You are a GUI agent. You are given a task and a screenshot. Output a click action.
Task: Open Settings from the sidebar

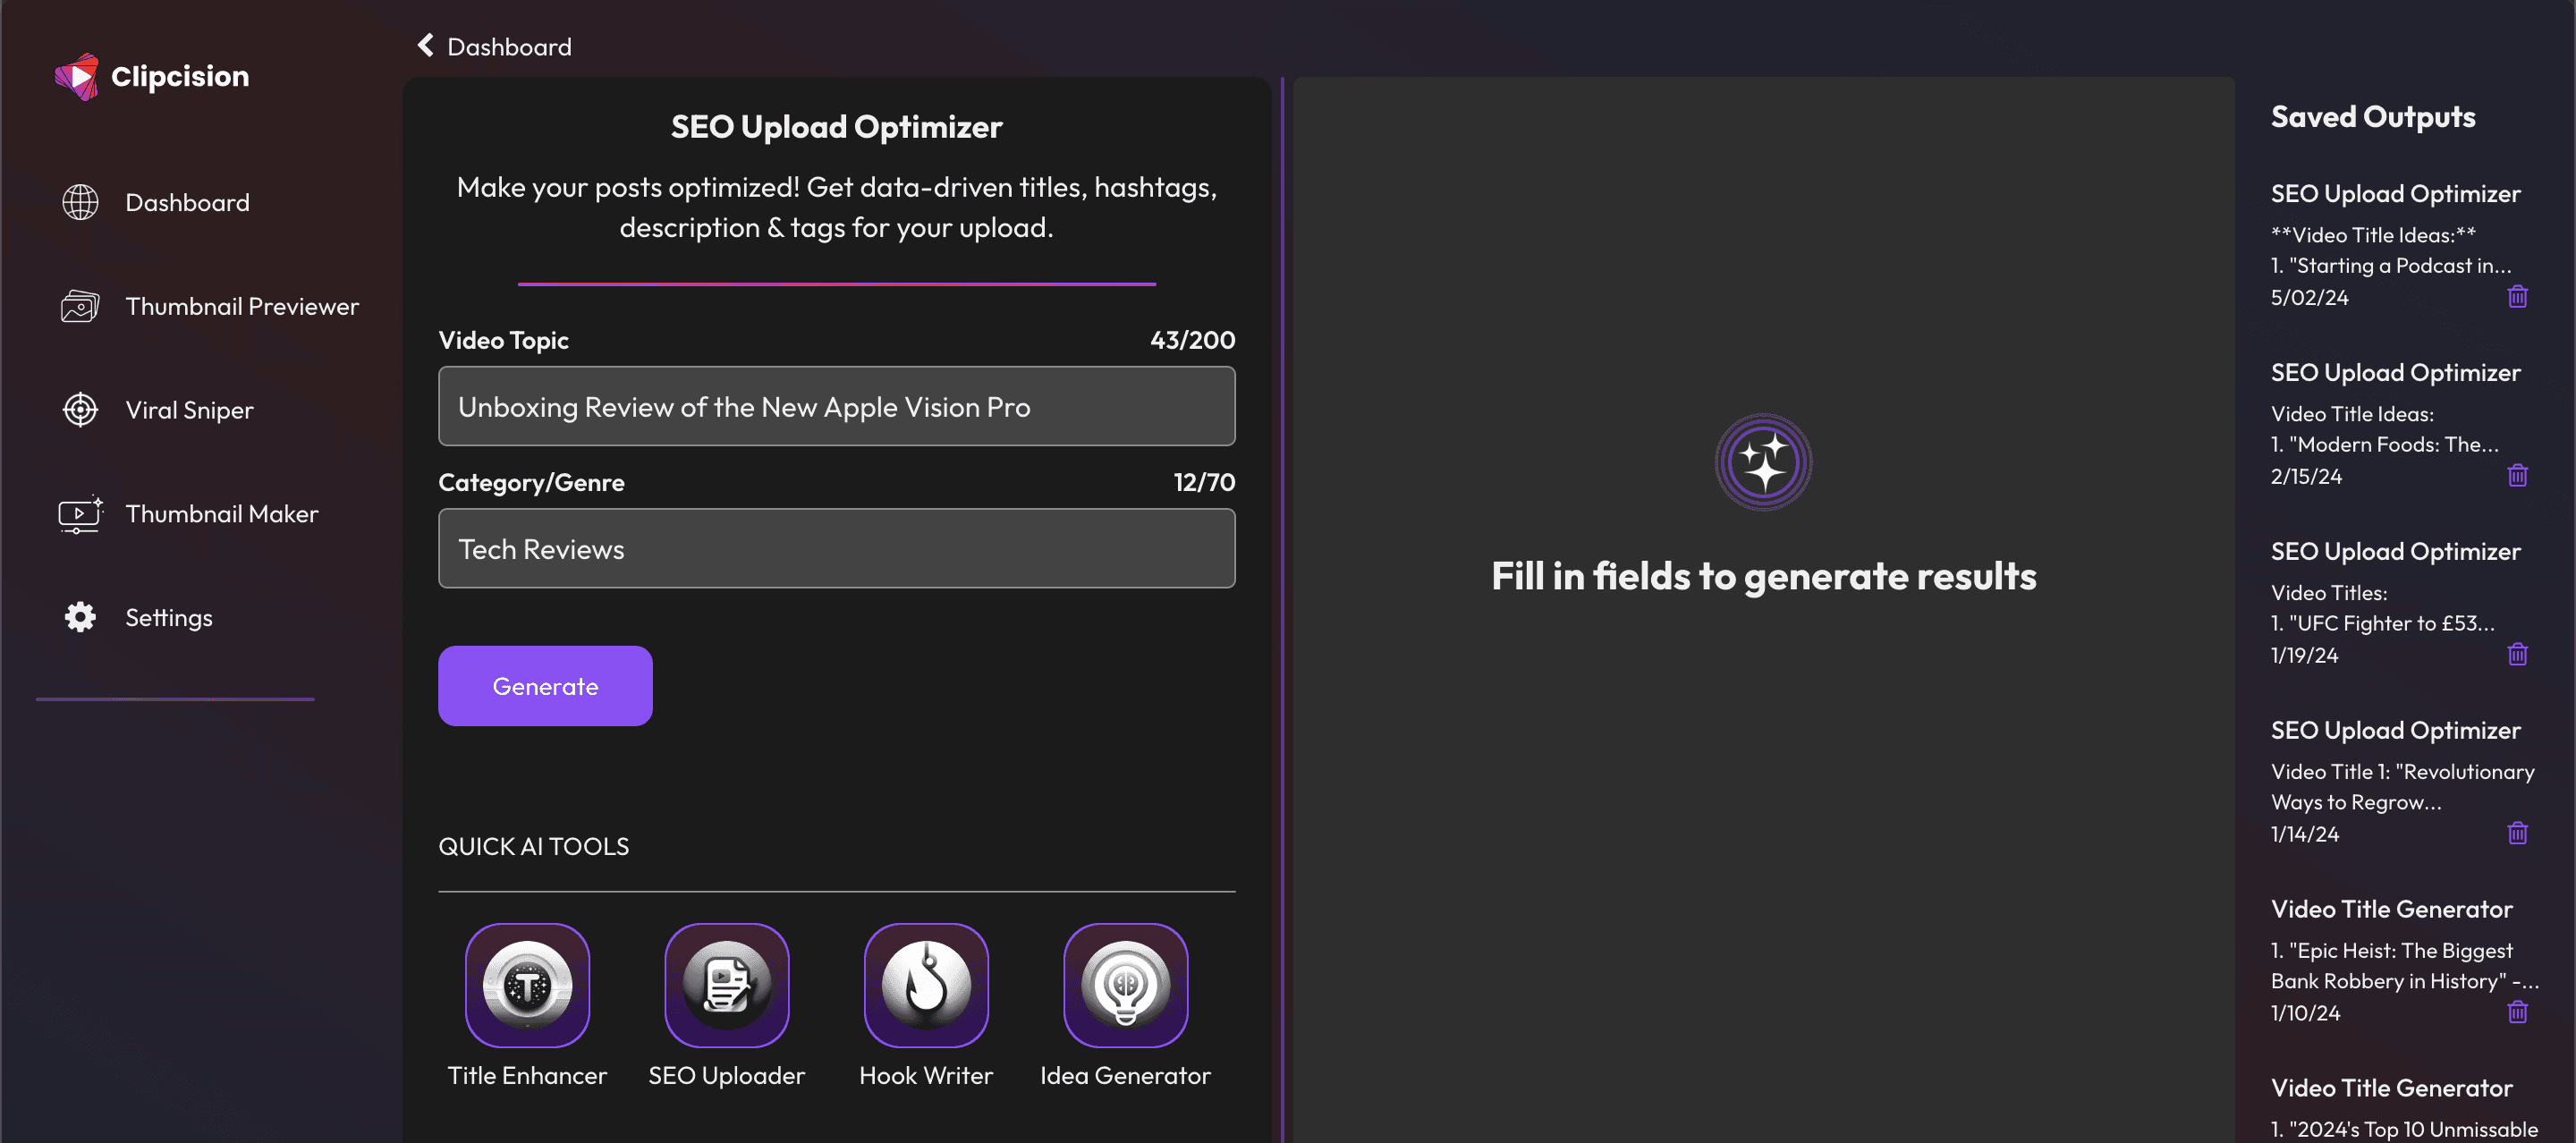point(168,618)
